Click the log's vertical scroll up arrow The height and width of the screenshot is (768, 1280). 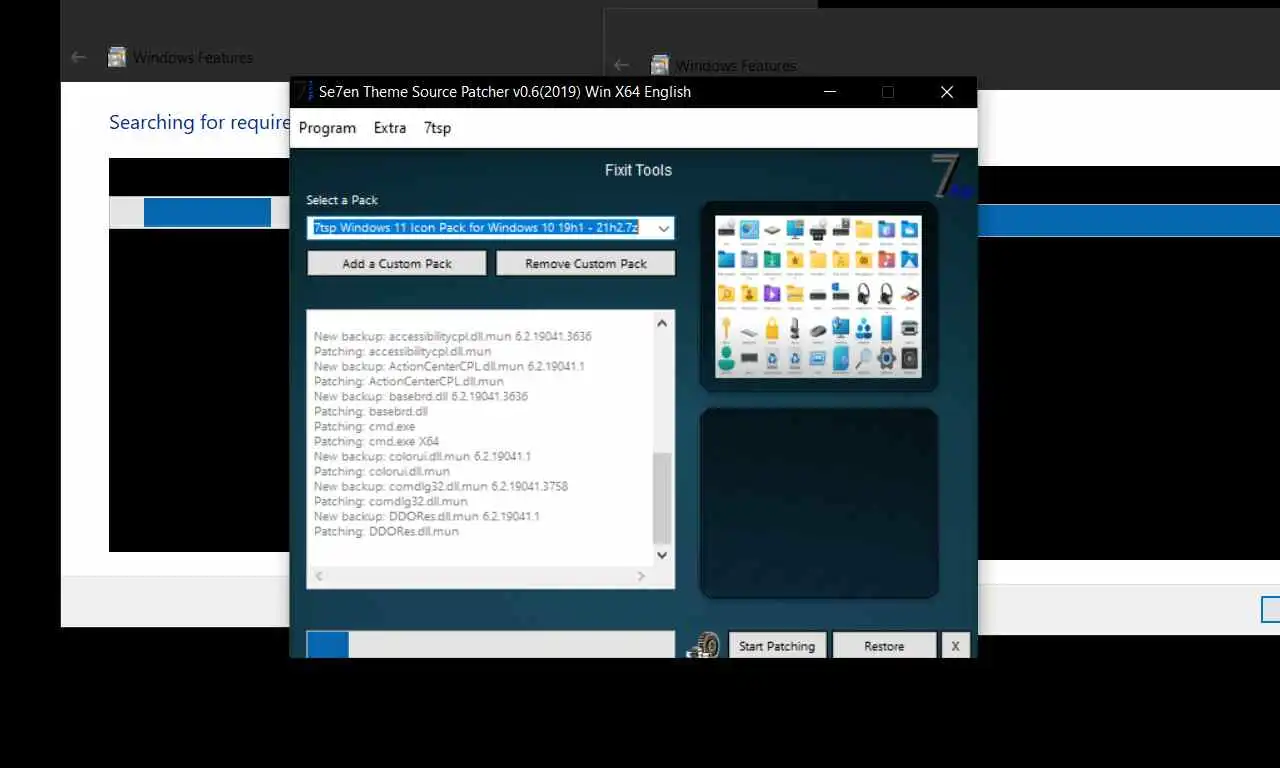pos(662,323)
